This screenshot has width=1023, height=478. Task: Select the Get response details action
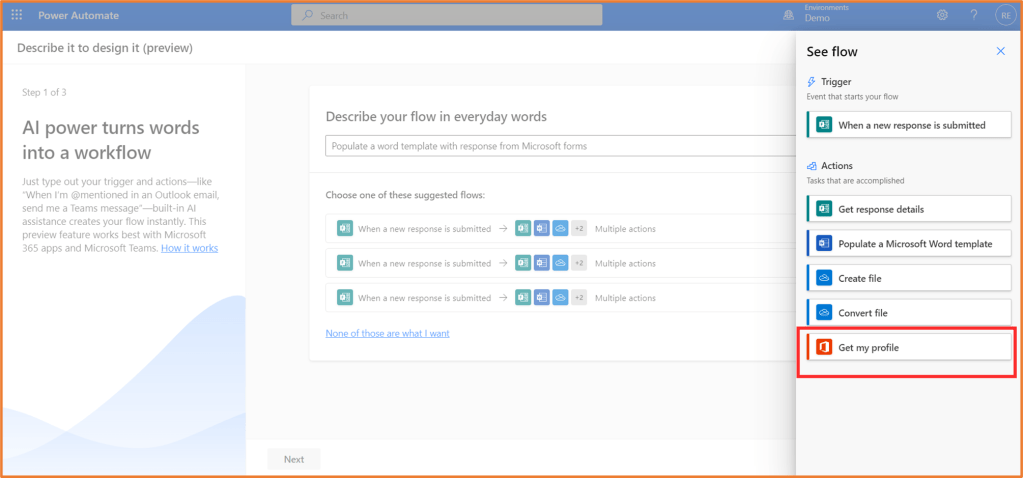pos(909,209)
